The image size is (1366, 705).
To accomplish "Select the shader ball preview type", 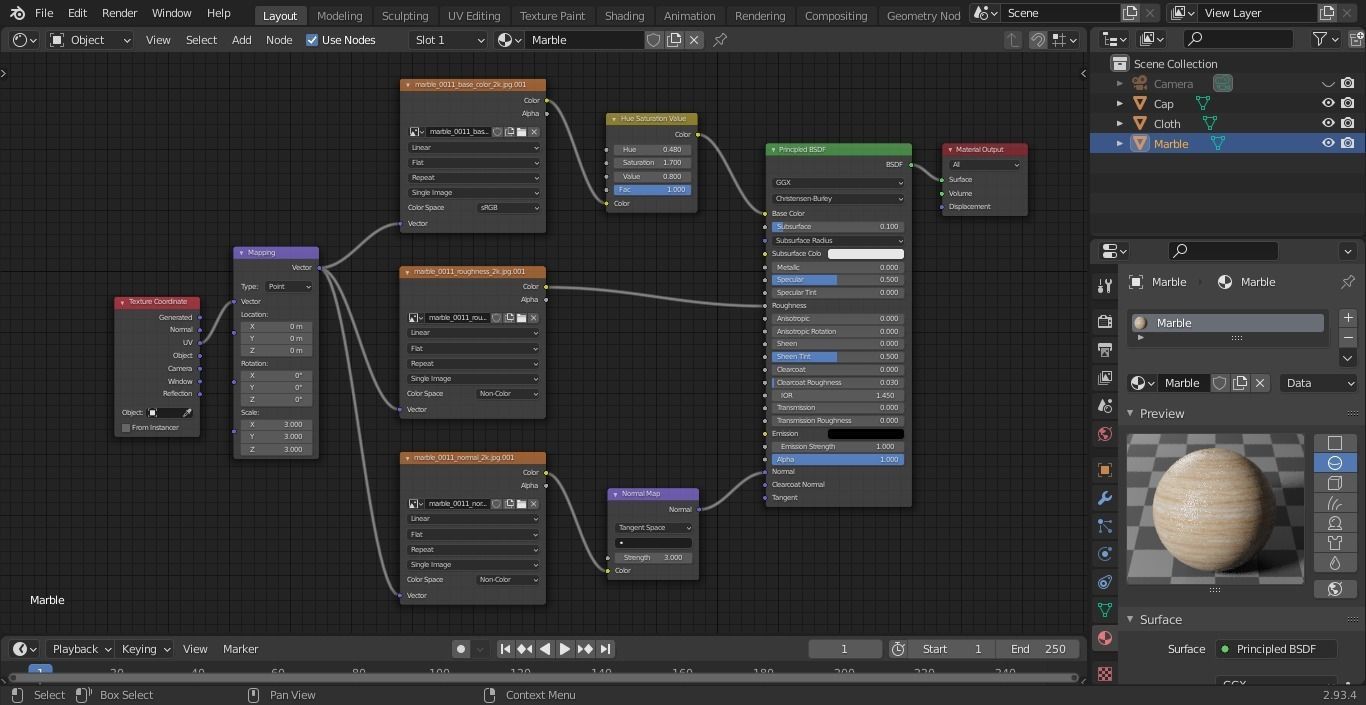I will click(x=1334, y=523).
